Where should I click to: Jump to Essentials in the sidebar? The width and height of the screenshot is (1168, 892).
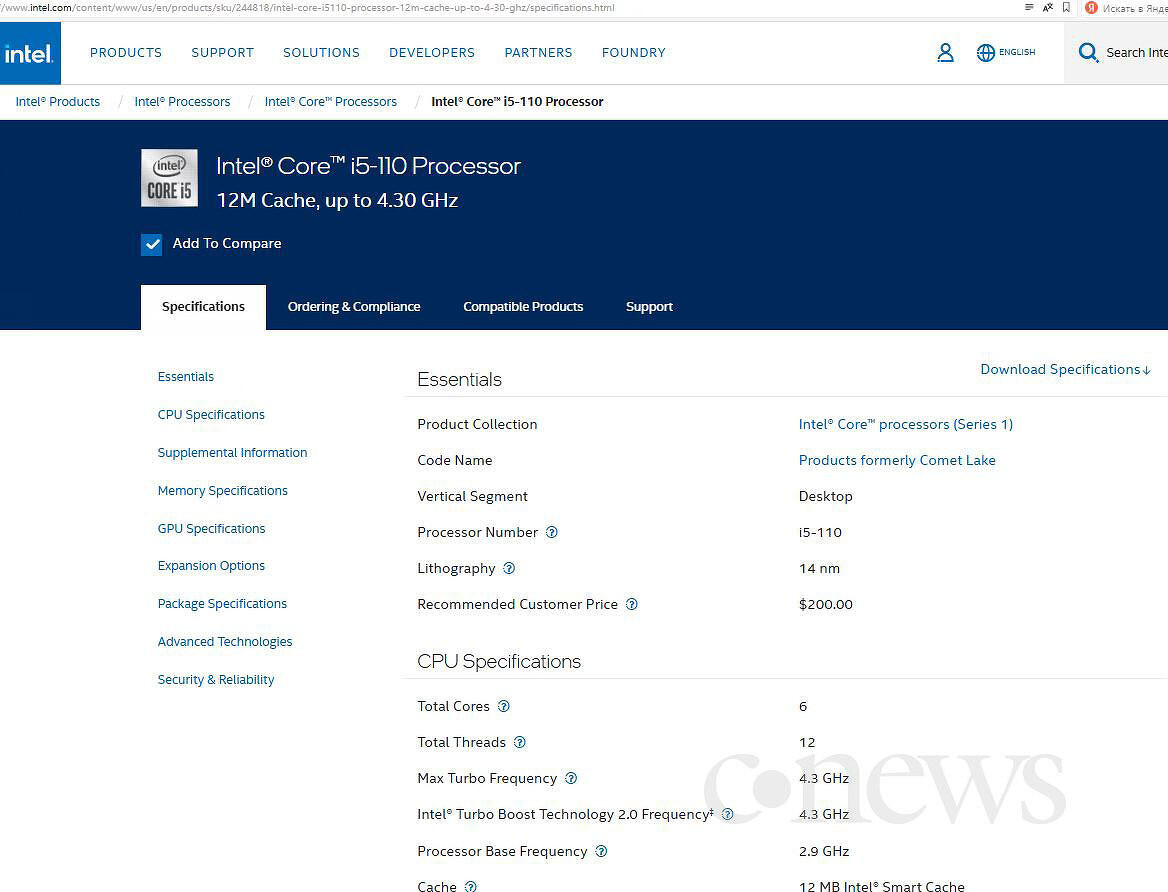coord(185,377)
